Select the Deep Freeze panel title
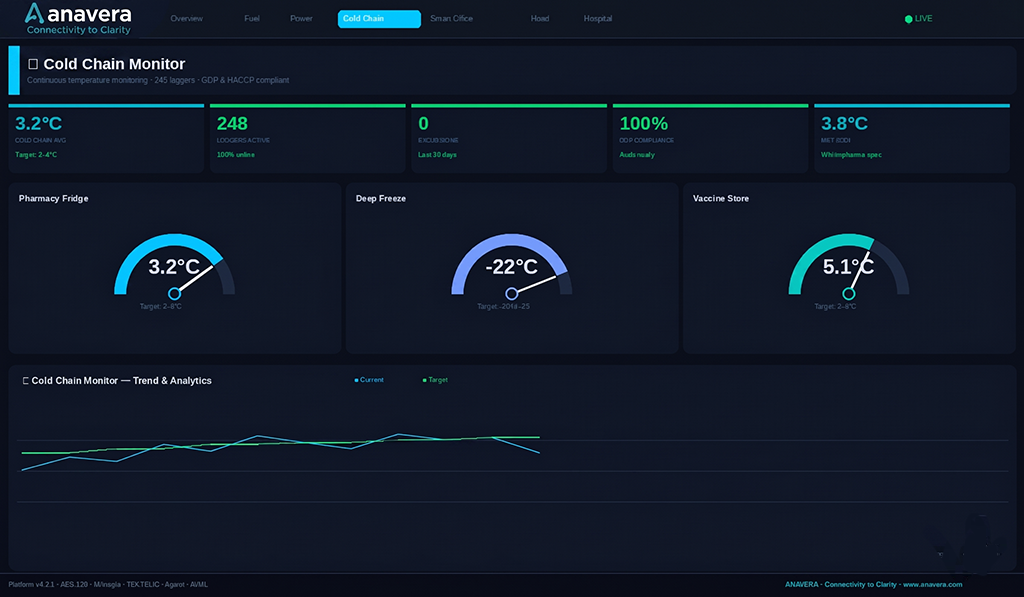The width and height of the screenshot is (1024, 597). pyautogui.click(x=381, y=199)
